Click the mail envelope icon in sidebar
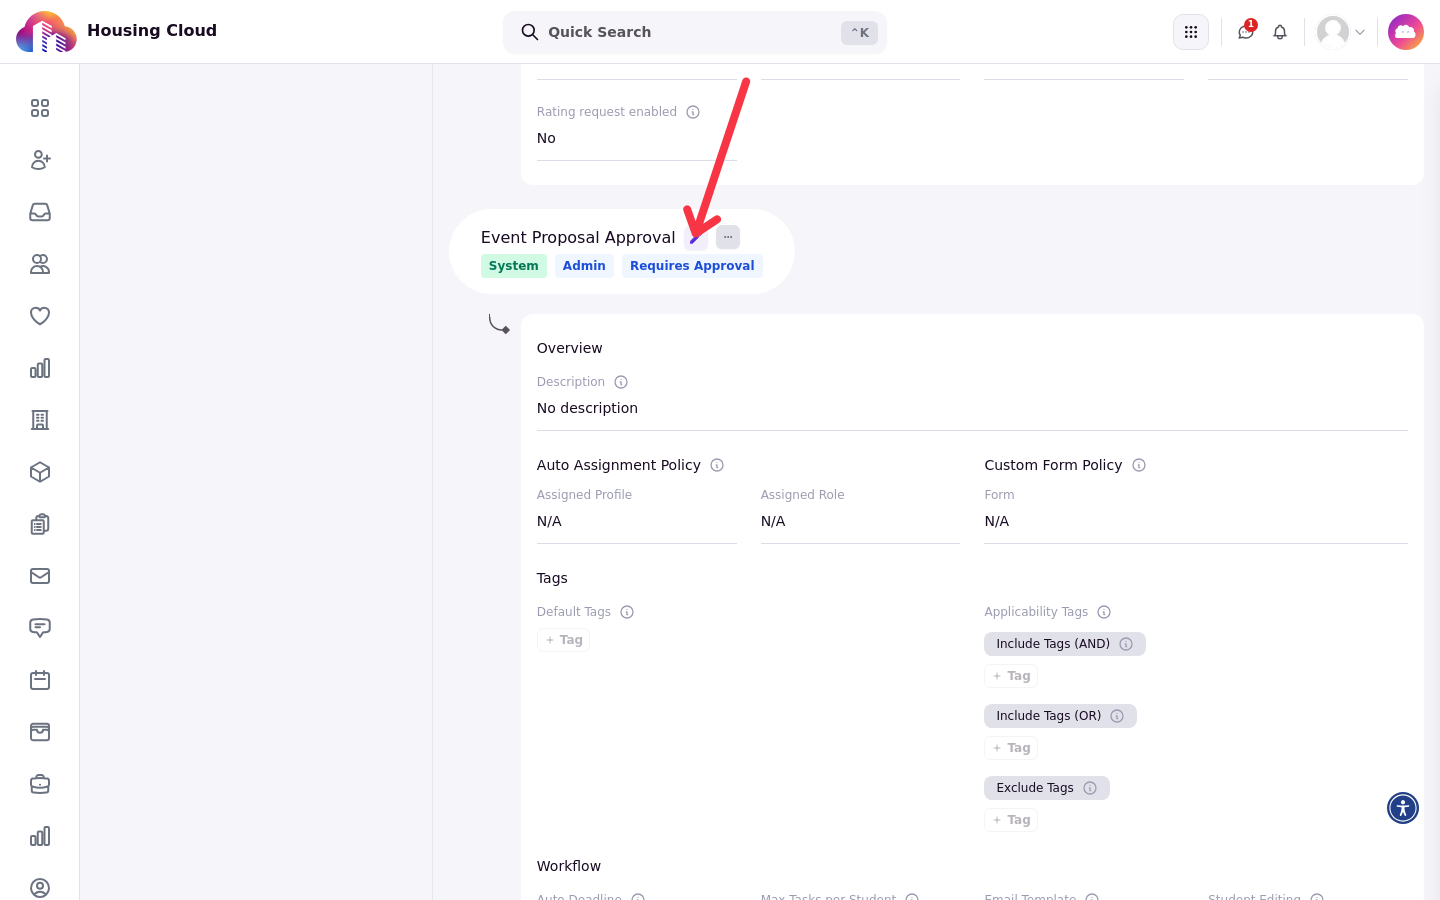The image size is (1440, 900). pos(40,576)
